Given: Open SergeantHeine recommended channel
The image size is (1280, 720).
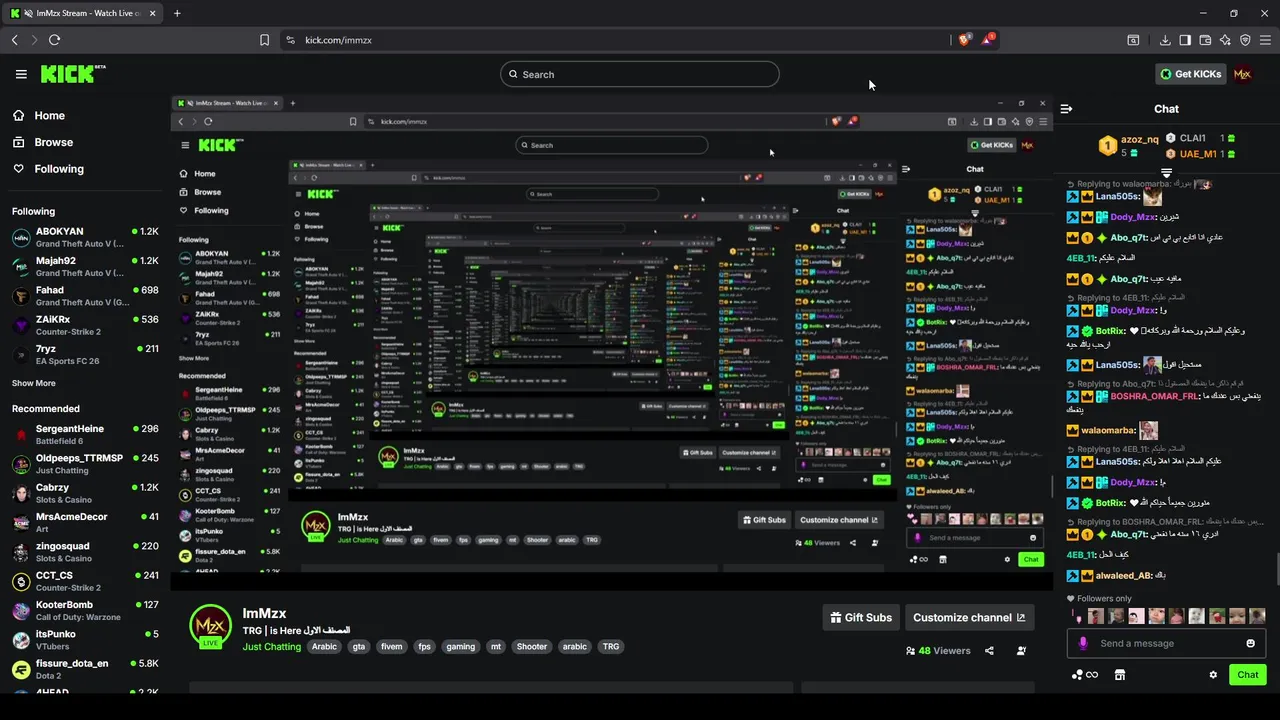Looking at the screenshot, I should (85, 434).
